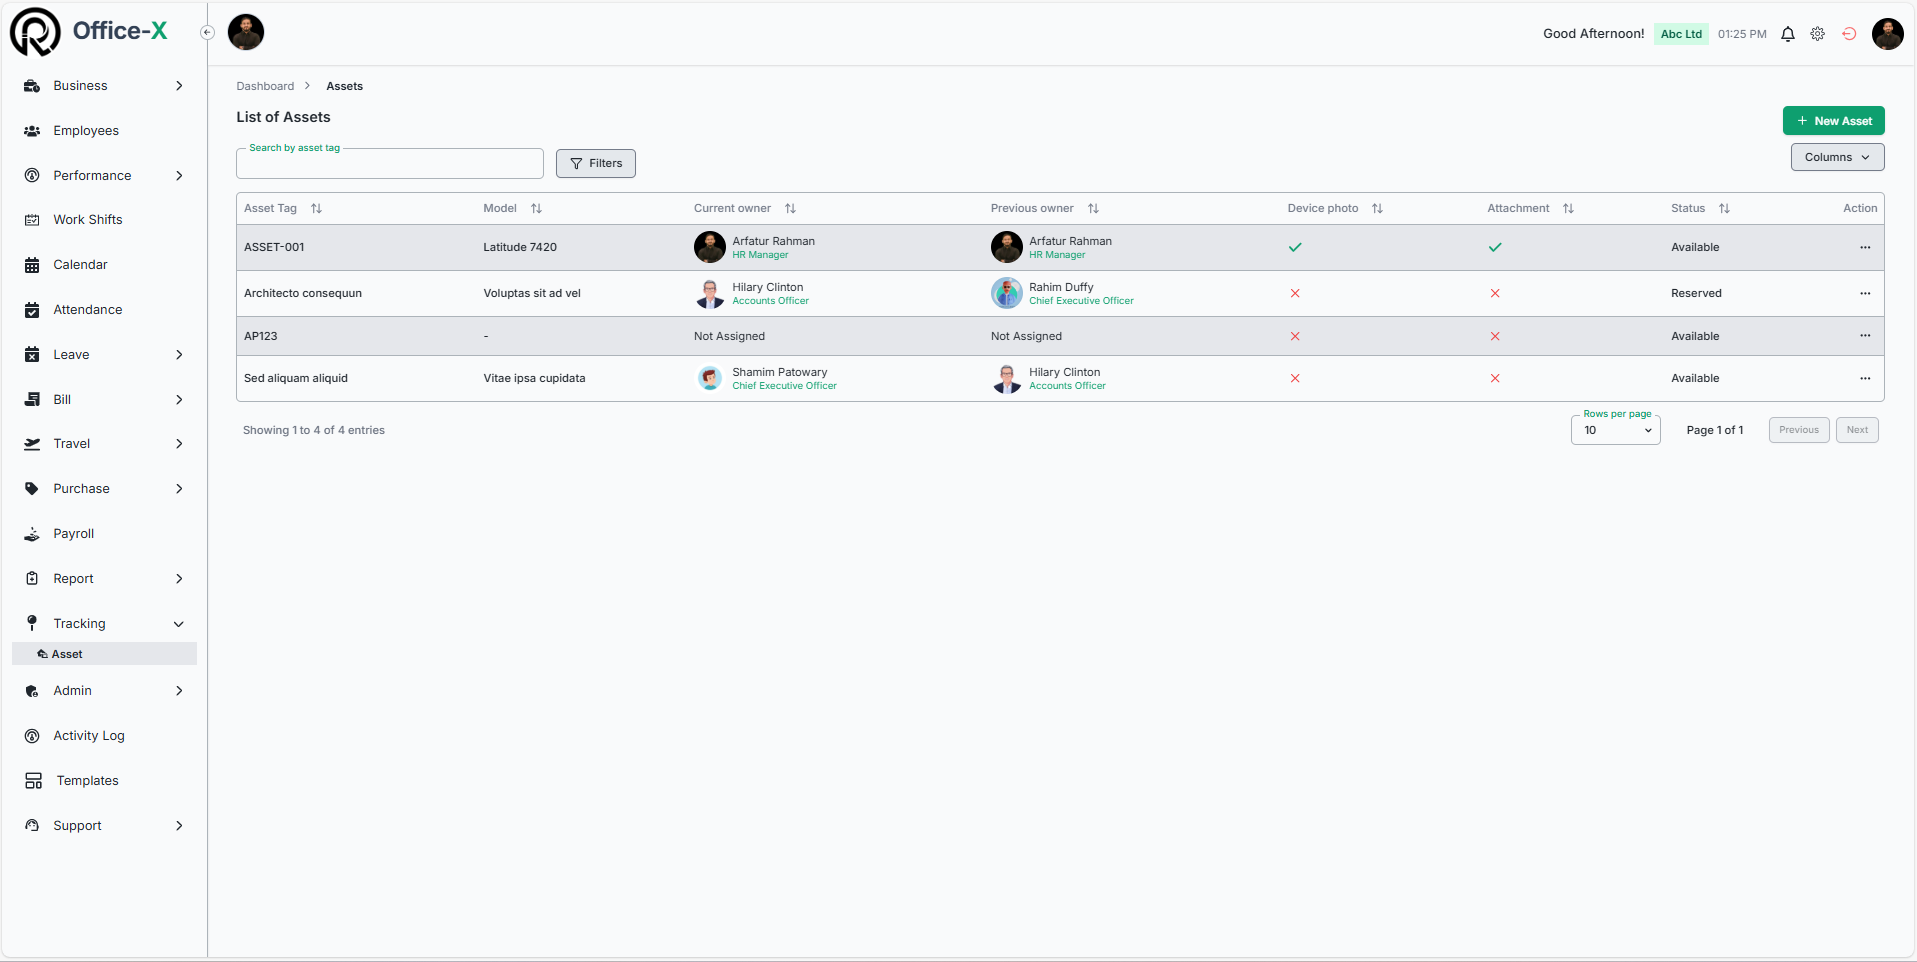Click the search by asset tag field
This screenshot has width=1917, height=962.
(390, 163)
